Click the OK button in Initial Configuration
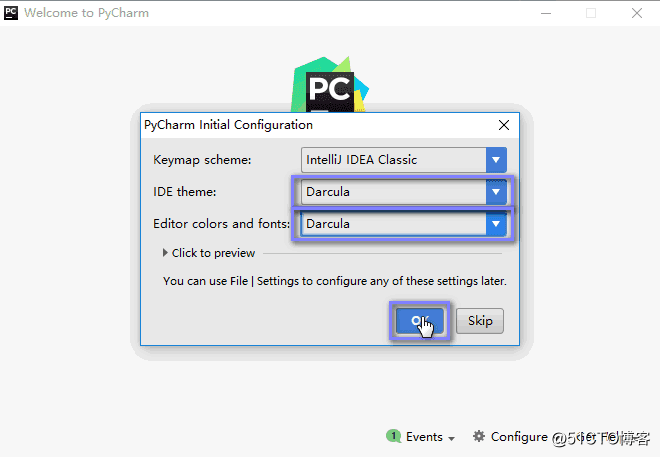Image resolution: width=660 pixels, height=457 pixels. [x=420, y=321]
